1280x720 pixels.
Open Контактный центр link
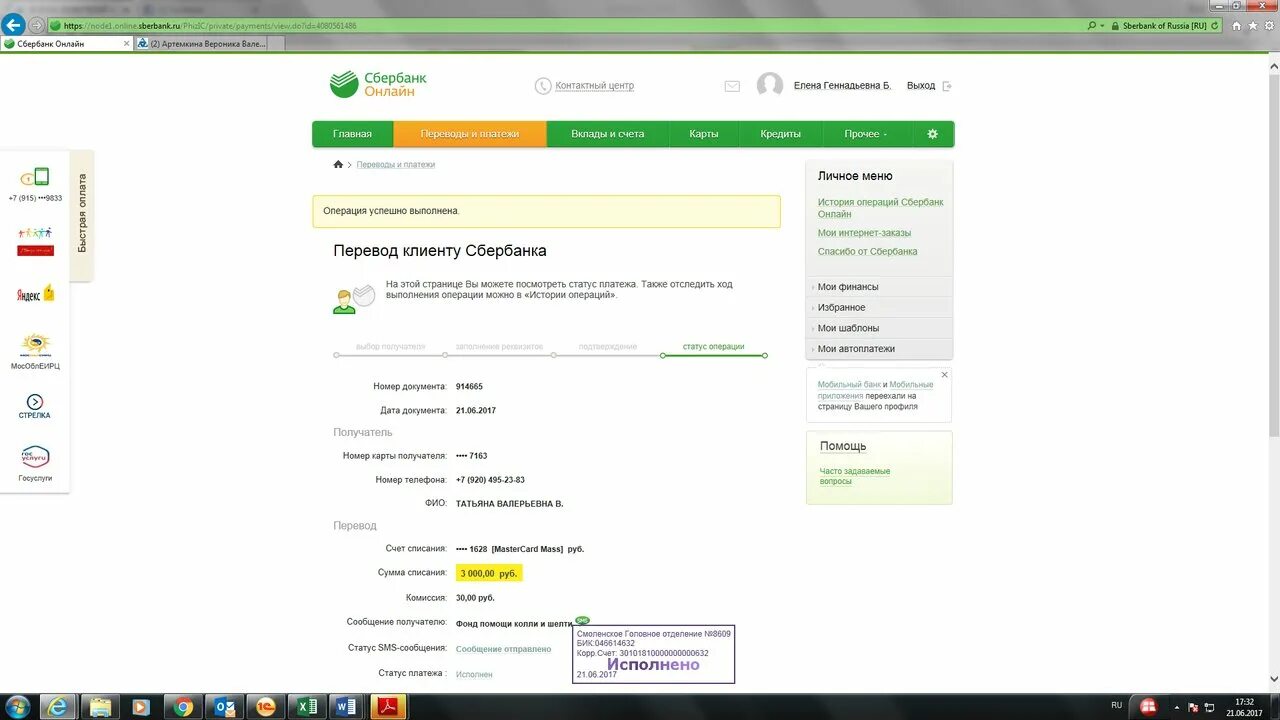(595, 86)
